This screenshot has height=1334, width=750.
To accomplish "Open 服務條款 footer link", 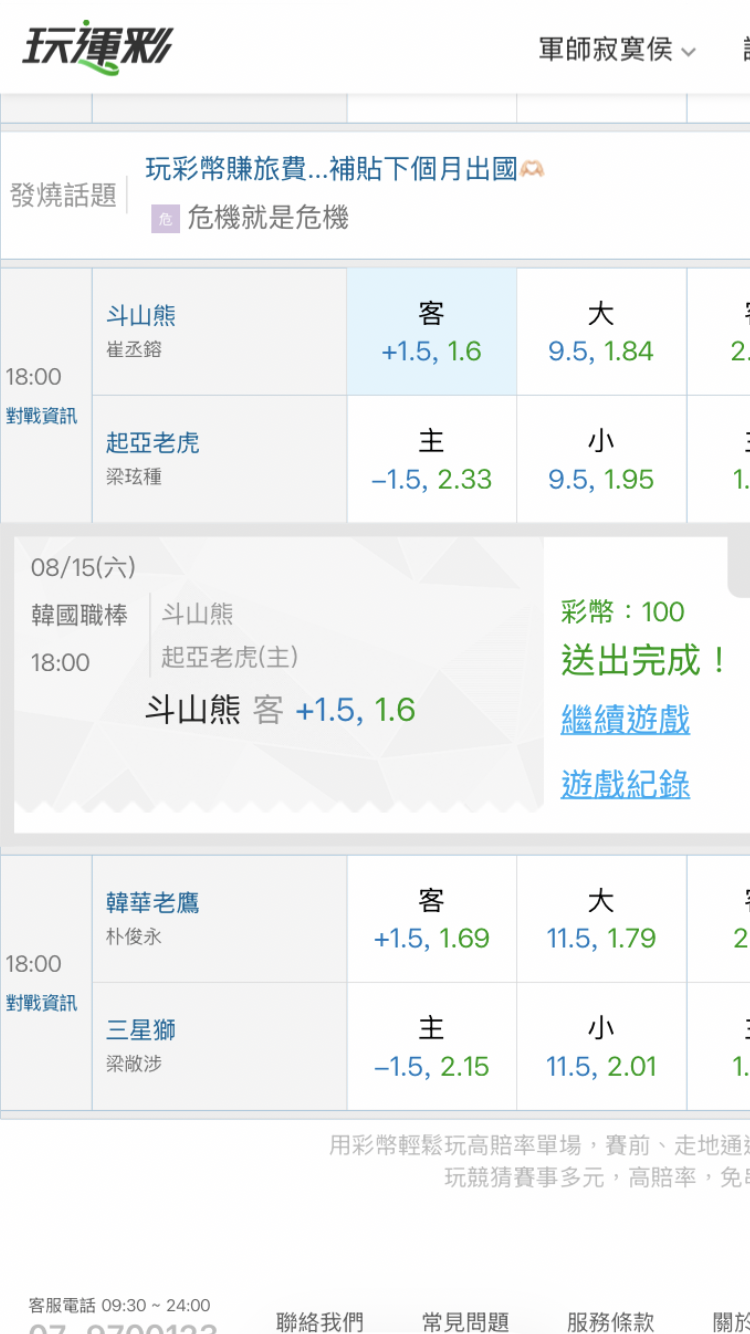I will coord(610,1322).
